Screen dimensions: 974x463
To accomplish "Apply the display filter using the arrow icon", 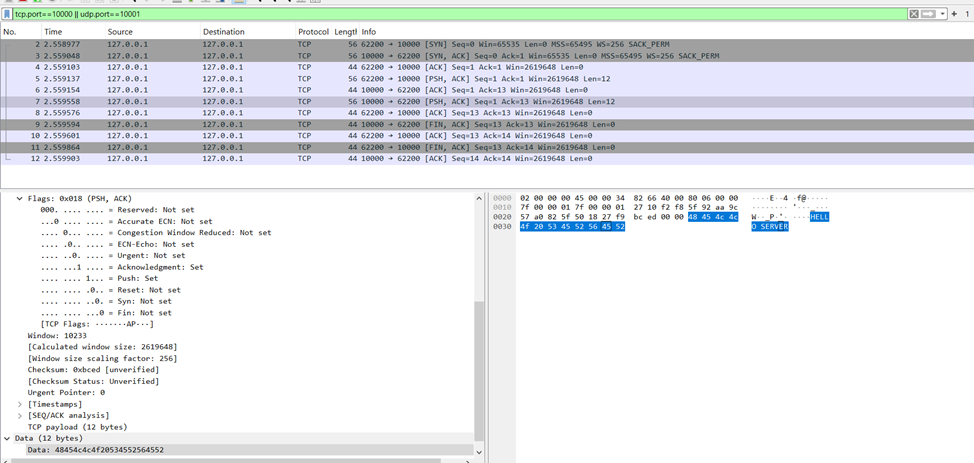I will [x=928, y=14].
